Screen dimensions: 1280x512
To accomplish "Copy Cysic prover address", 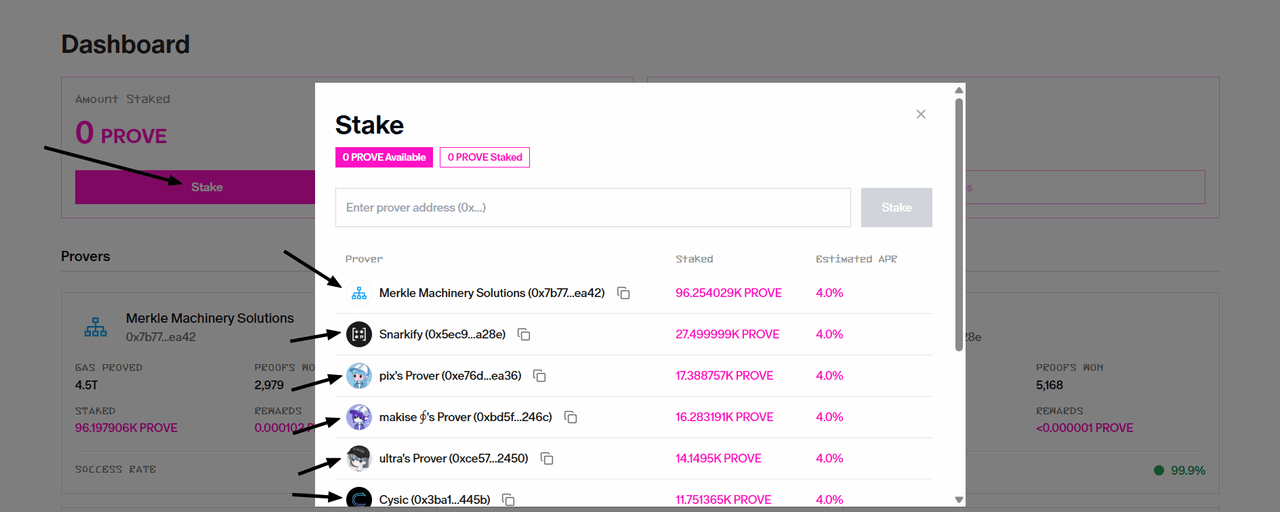I will click(x=509, y=499).
